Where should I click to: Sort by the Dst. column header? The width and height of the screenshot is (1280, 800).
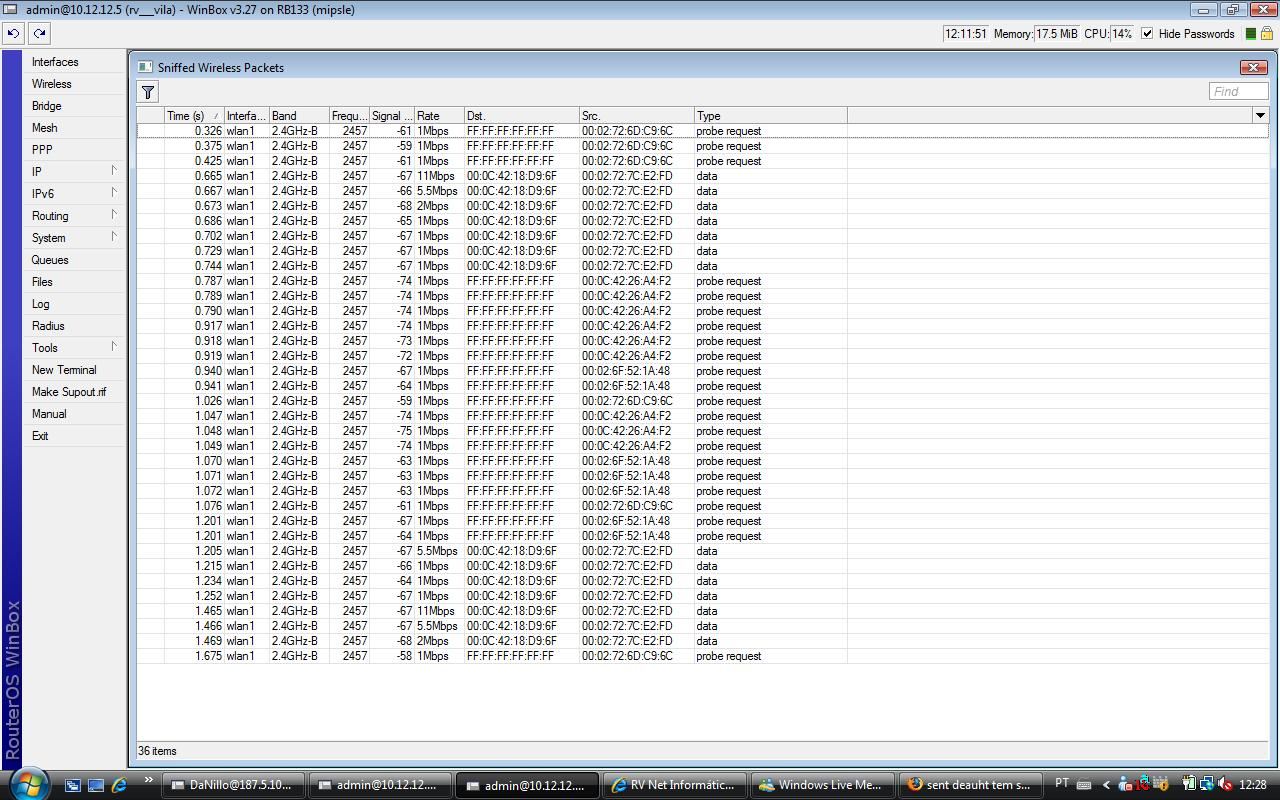click(522, 116)
